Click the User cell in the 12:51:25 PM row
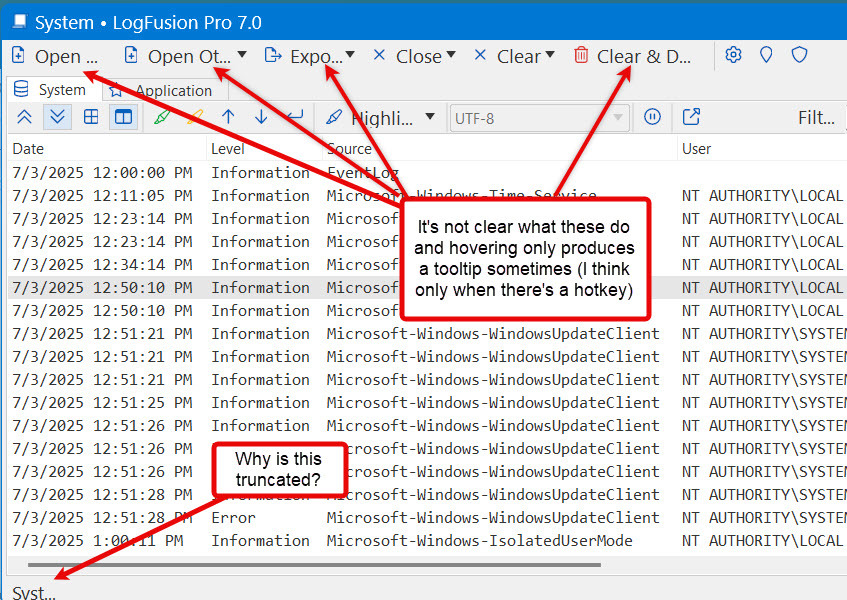Screen dimensions: 847x600 pos(764,402)
